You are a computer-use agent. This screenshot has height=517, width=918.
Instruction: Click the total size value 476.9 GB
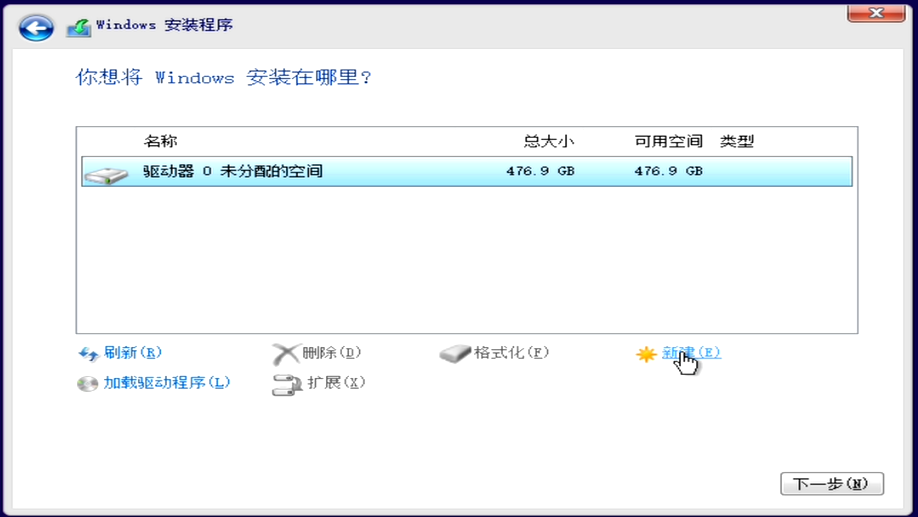[540, 171]
